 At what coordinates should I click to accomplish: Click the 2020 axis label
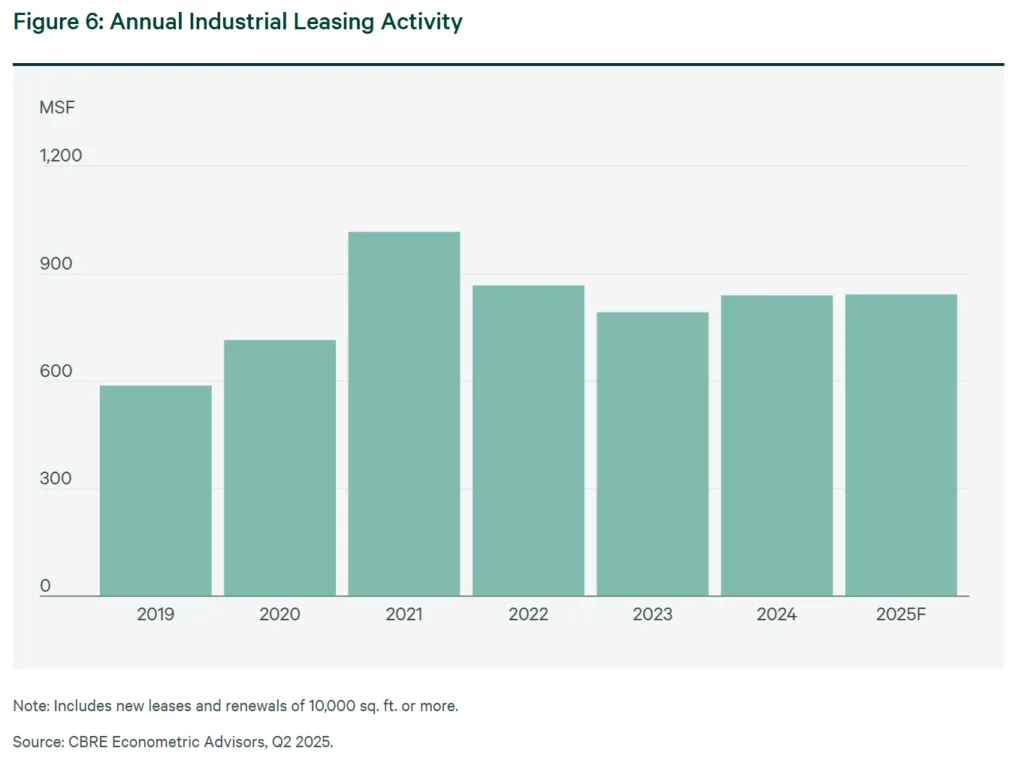tap(279, 614)
